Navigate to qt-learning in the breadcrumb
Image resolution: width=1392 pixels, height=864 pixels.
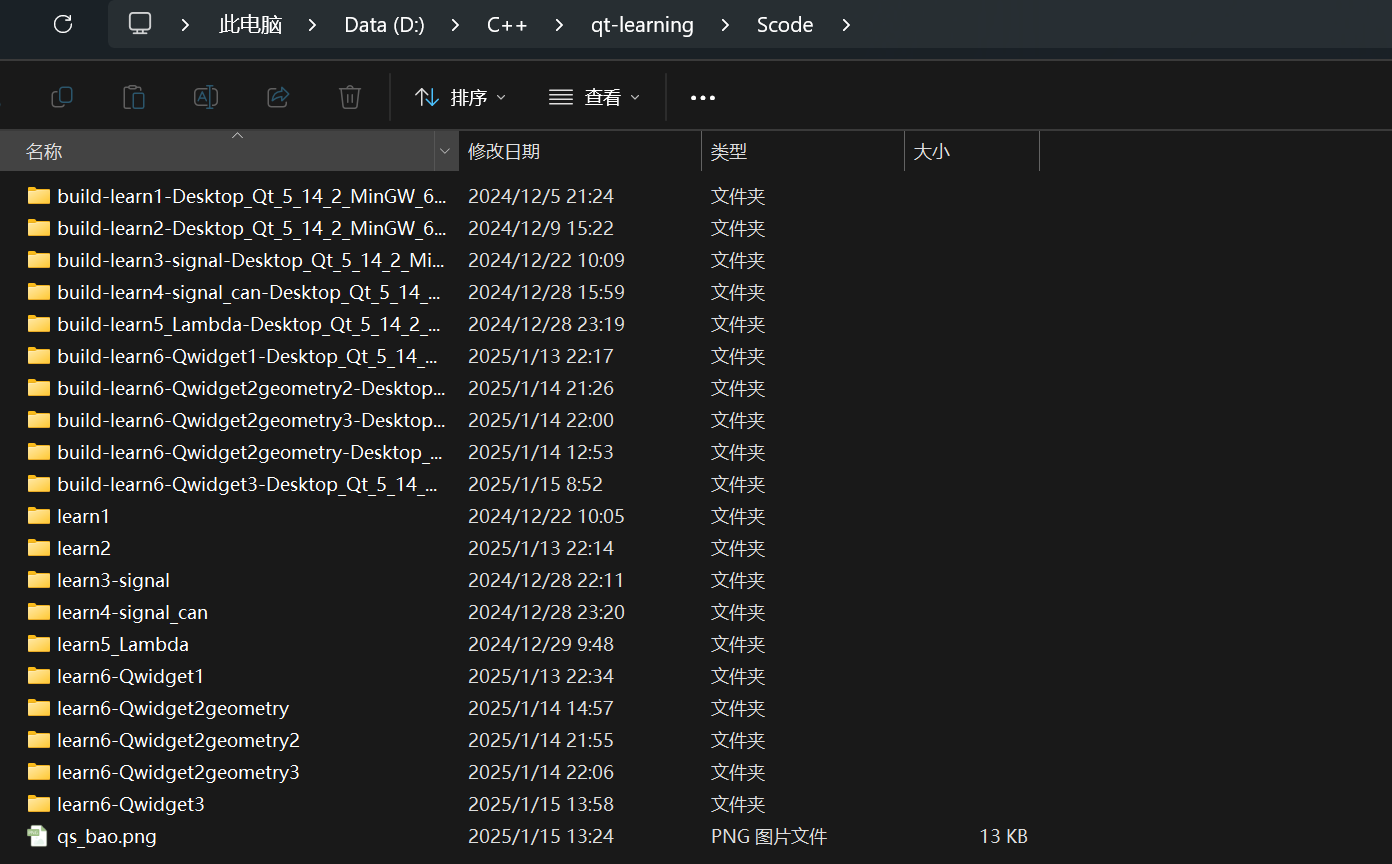pos(642,25)
